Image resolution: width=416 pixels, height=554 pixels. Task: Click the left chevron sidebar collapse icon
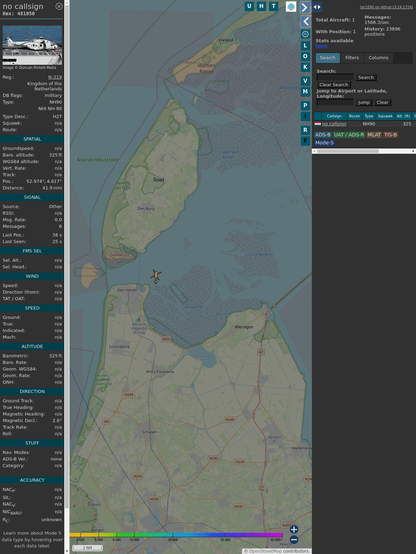pos(305,22)
